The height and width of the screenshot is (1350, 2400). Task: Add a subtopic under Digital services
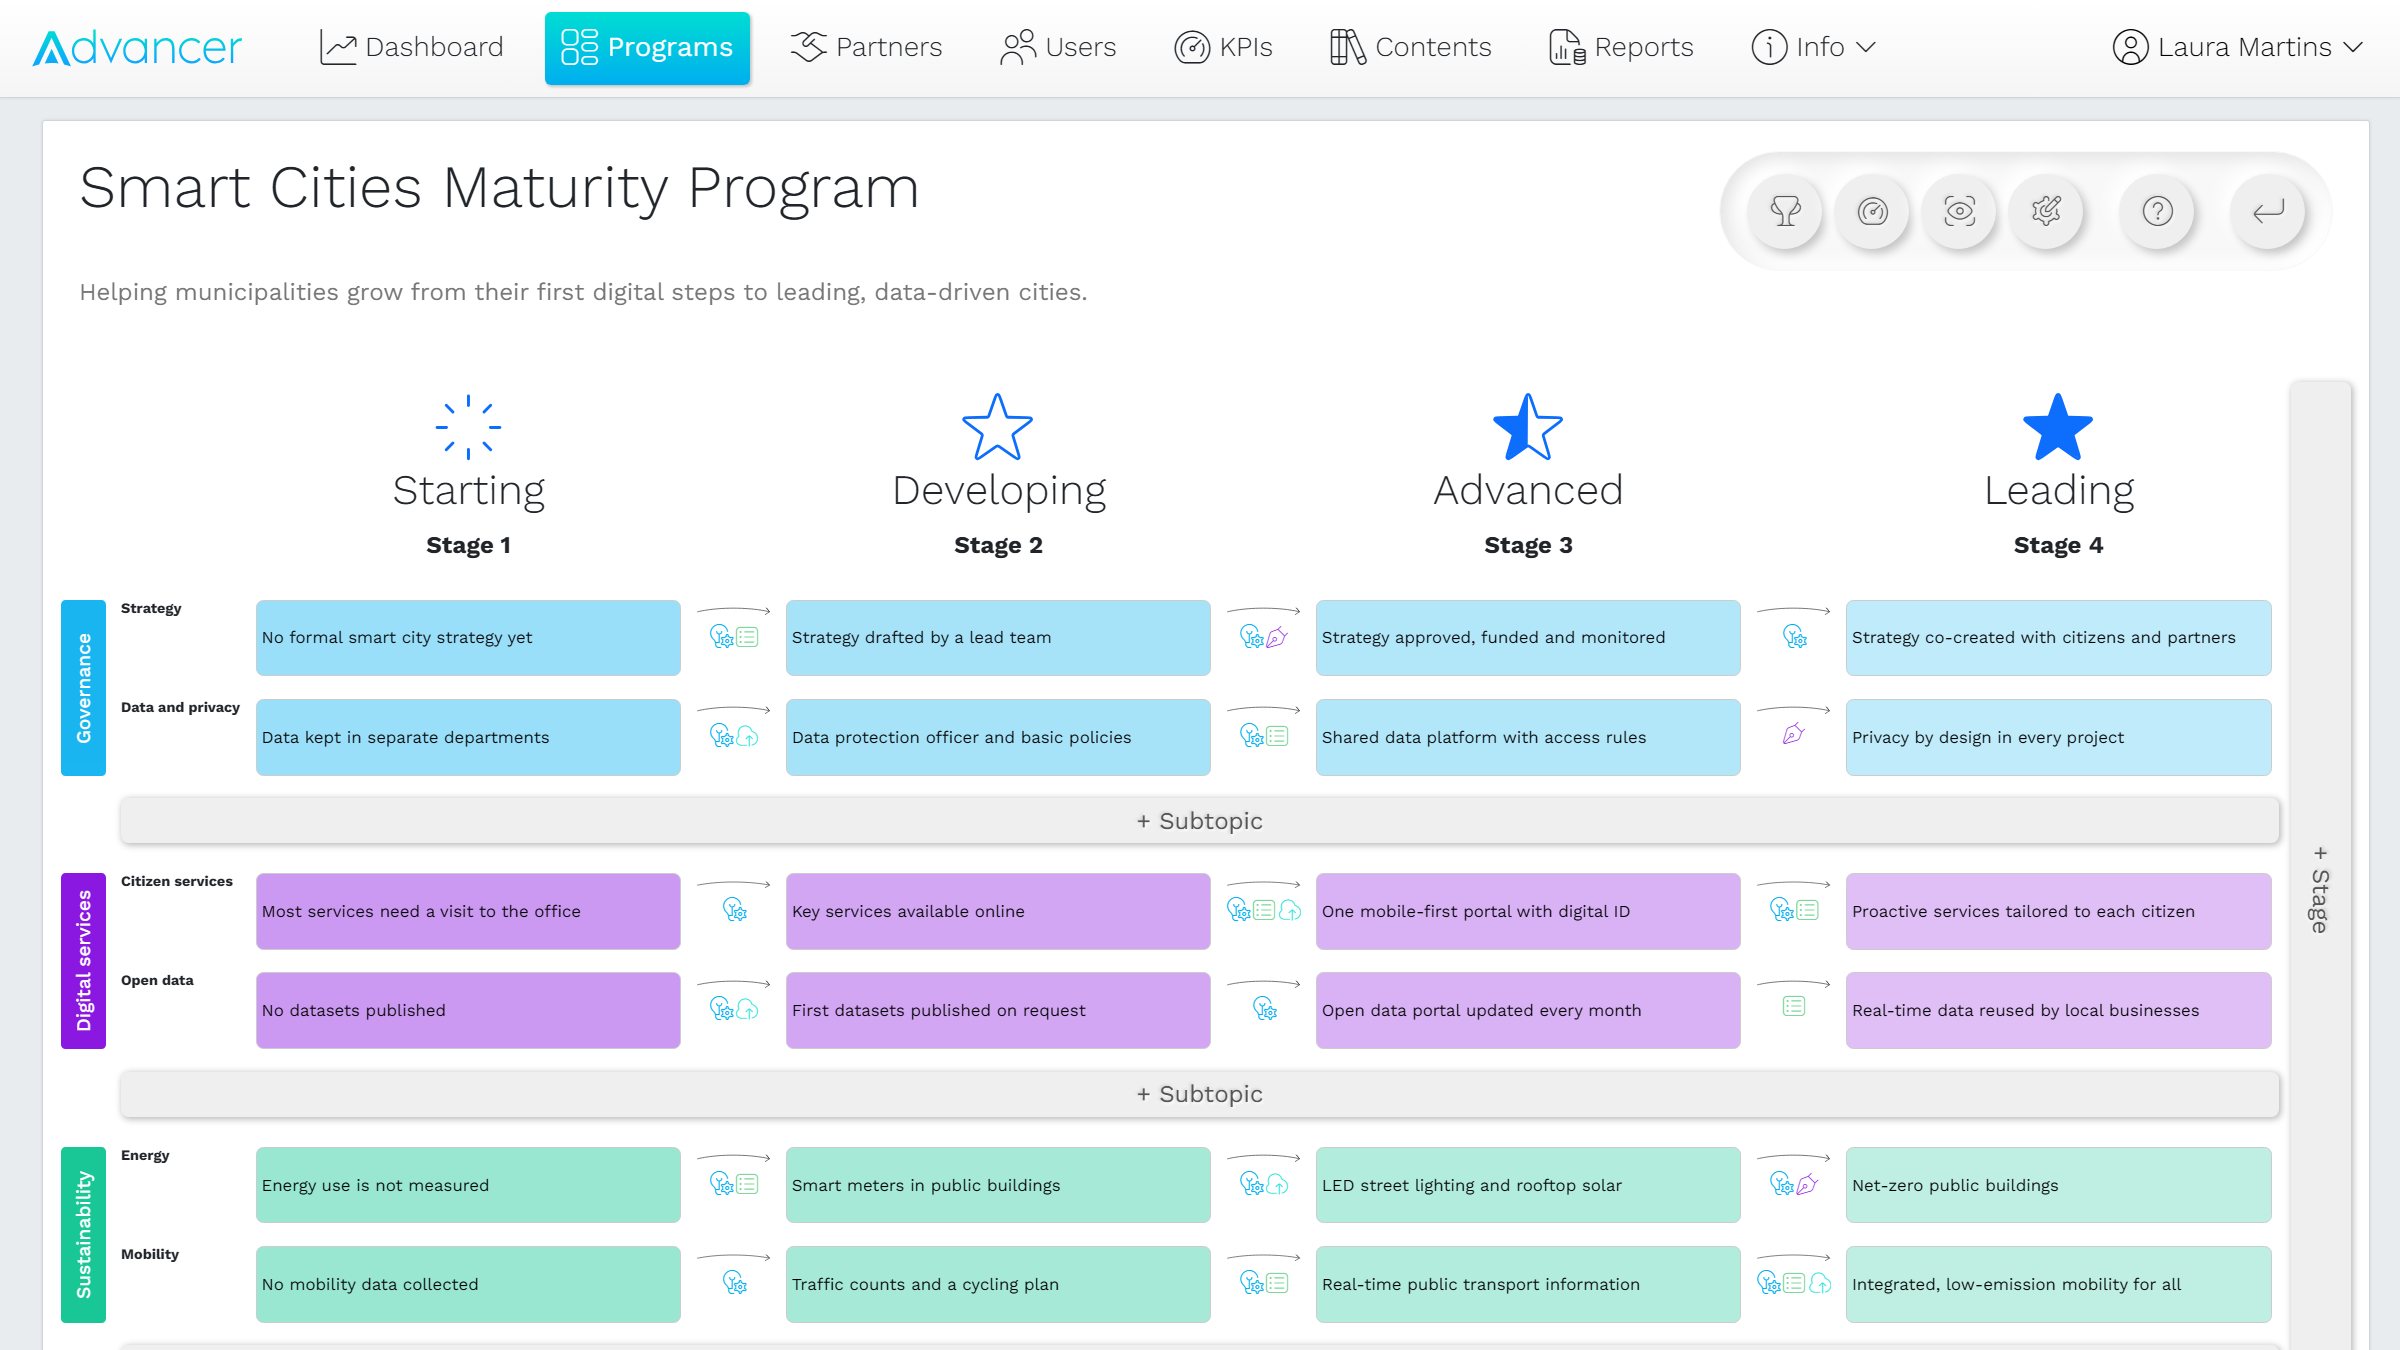1200,1093
